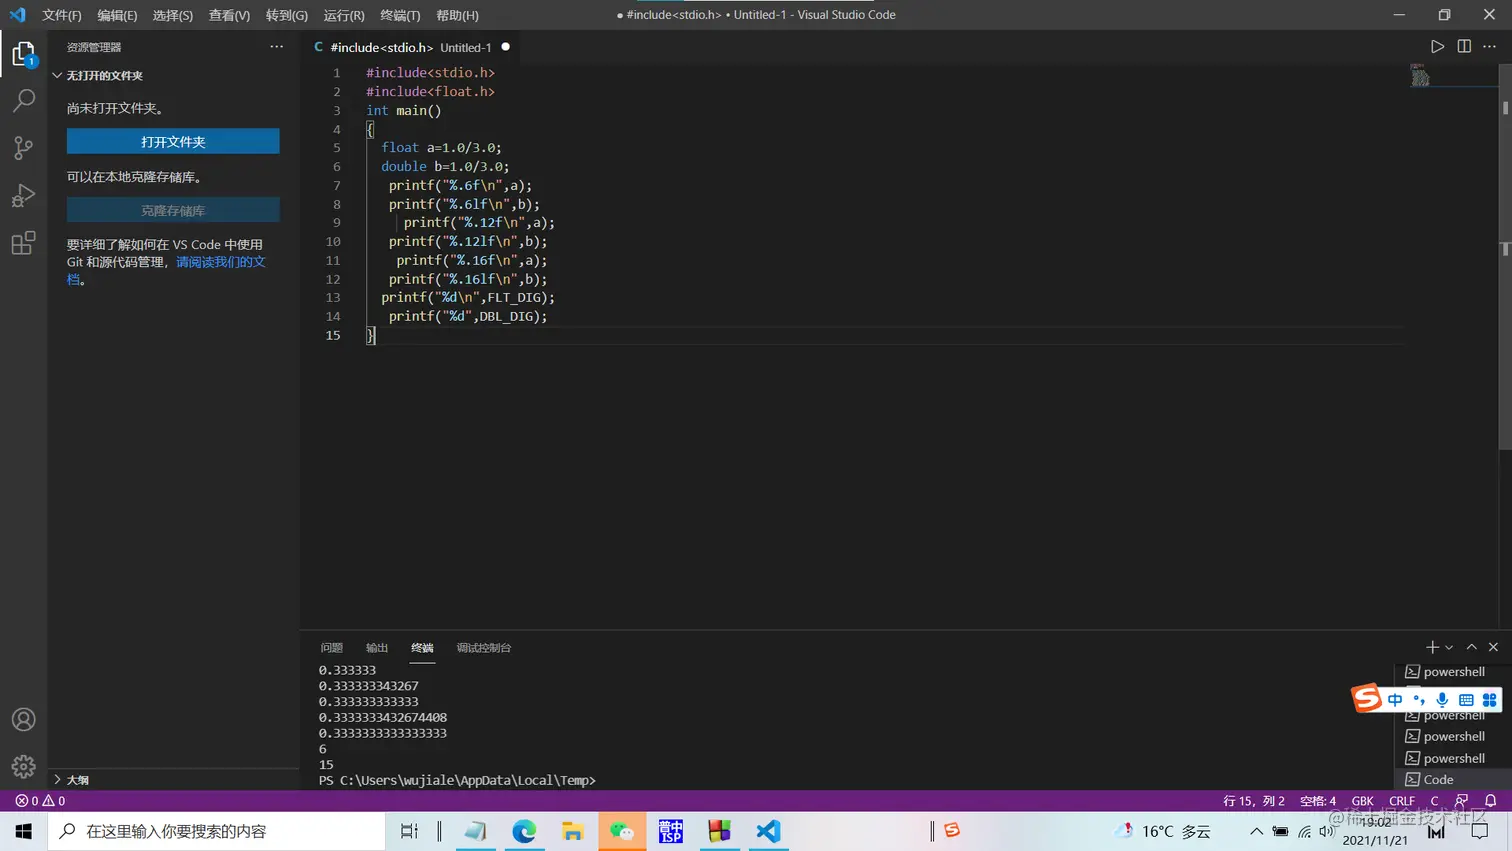Open the Windows Start menu
The image size is (1512, 851).
click(x=24, y=831)
